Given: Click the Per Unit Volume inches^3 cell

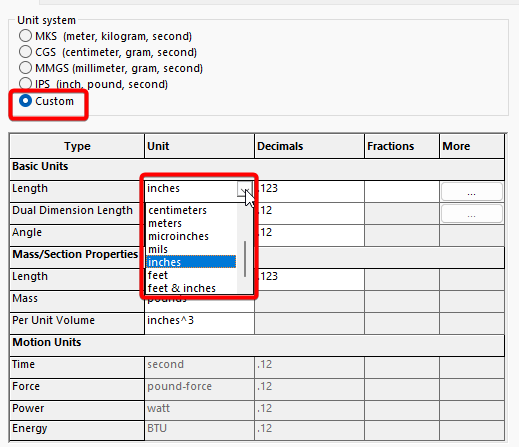Looking at the screenshot, I should [199, 323].
